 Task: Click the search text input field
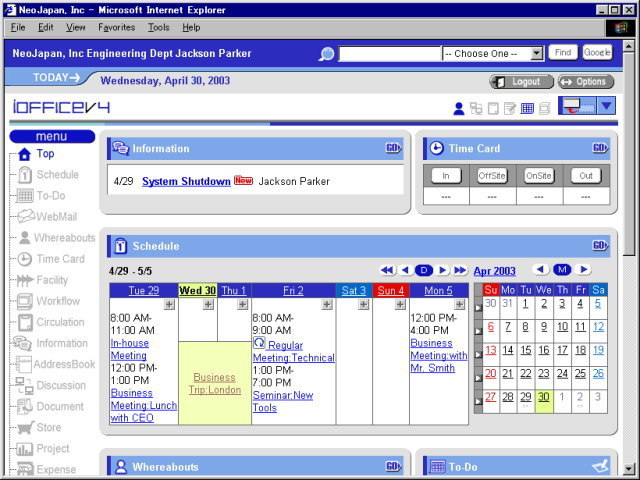pyautogui.click(x=389, y=54)
